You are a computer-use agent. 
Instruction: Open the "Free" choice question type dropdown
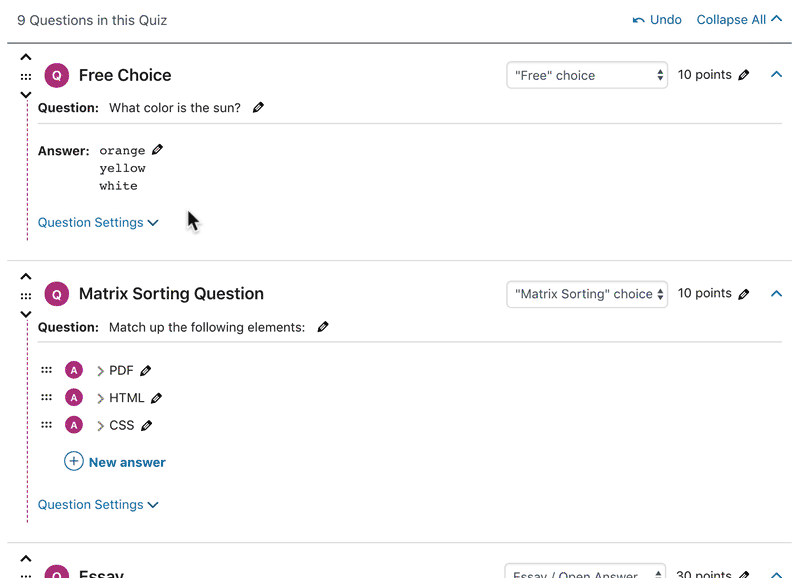pos(586,75)
